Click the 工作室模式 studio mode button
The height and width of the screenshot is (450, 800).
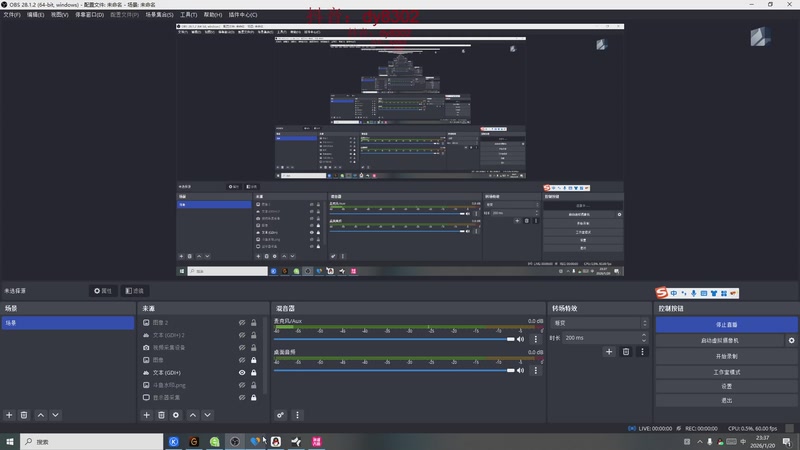727,372
